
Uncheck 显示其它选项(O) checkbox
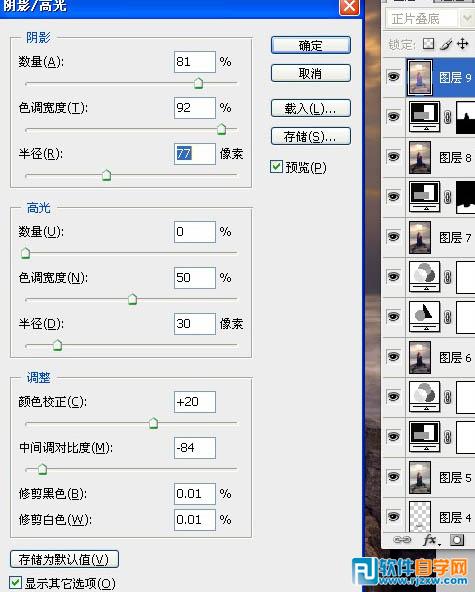[x=15, y=583]
